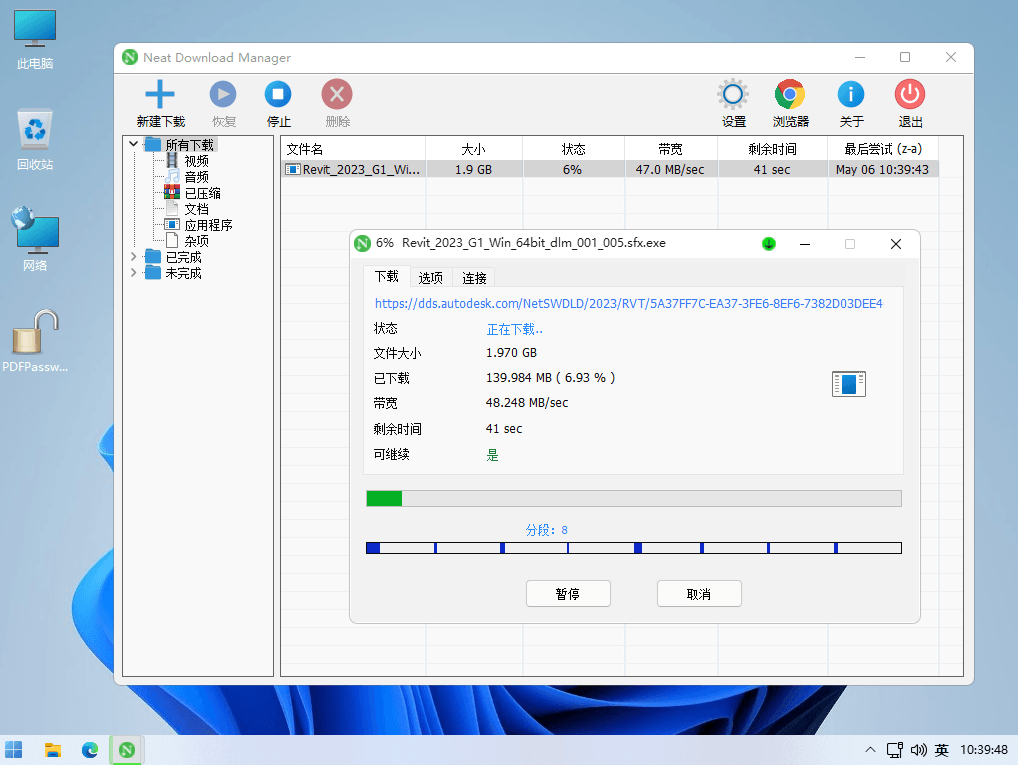The width and height of the screenshot is (1018, 765).
Task: Click the 47.0 MB/sec bandwidth cell
Action: [x=670, y=169]
